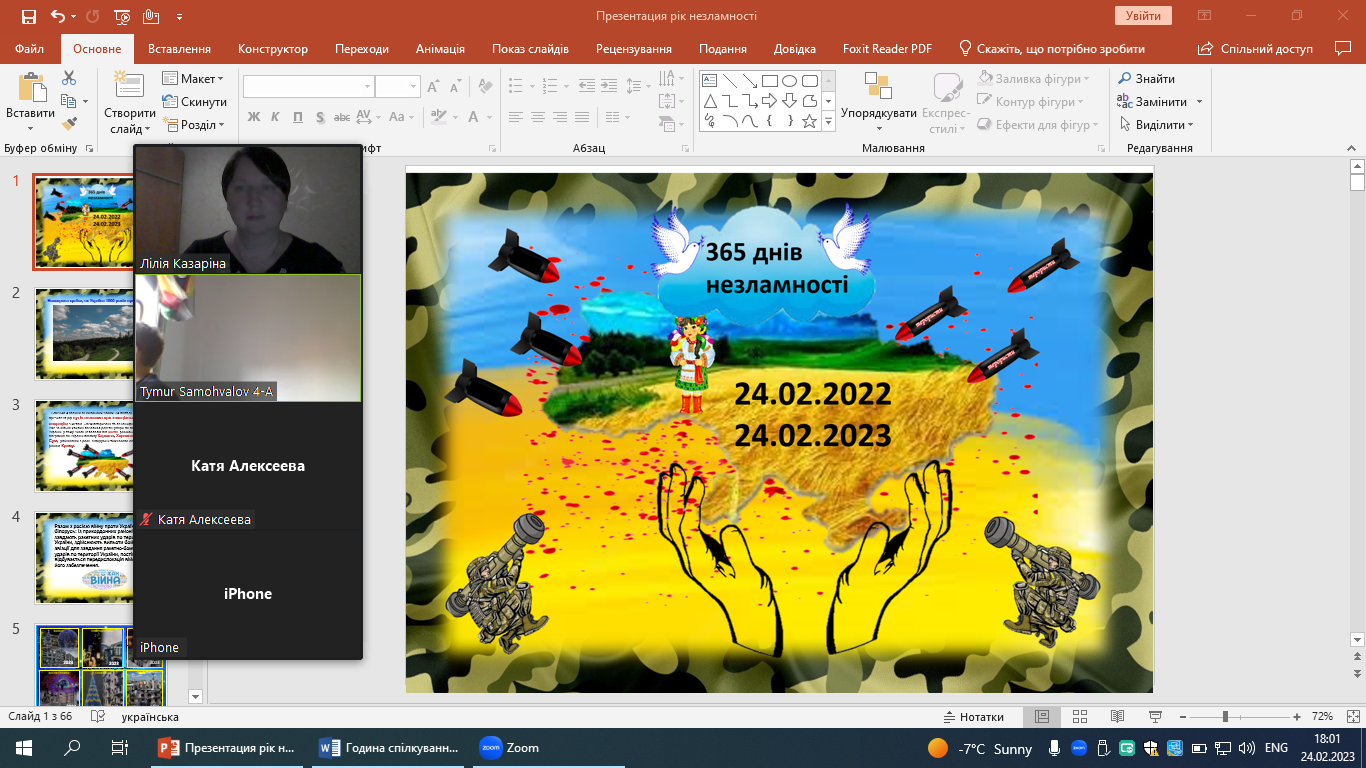
Task: Click the Увійти sign-in button
Action: tap(1142, 16)
